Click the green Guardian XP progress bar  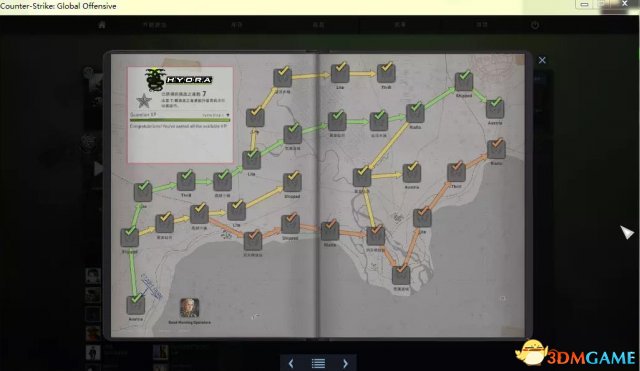(180, 120)
